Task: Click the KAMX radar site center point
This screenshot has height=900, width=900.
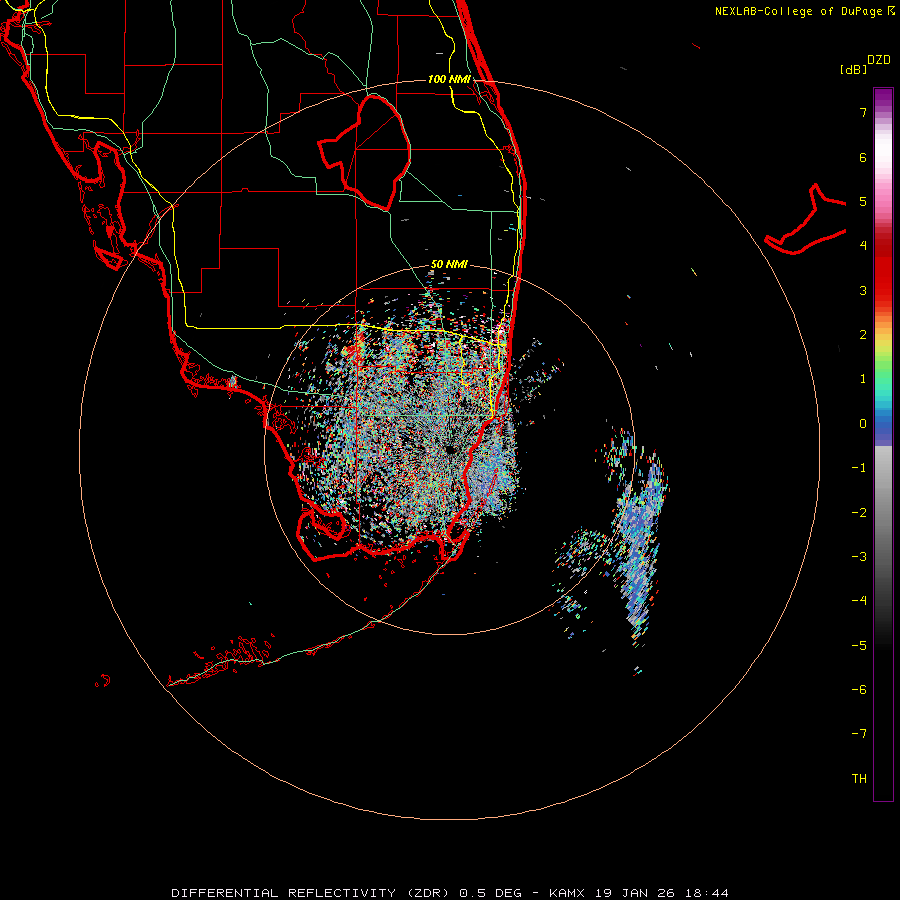Action: coord(451,450)
